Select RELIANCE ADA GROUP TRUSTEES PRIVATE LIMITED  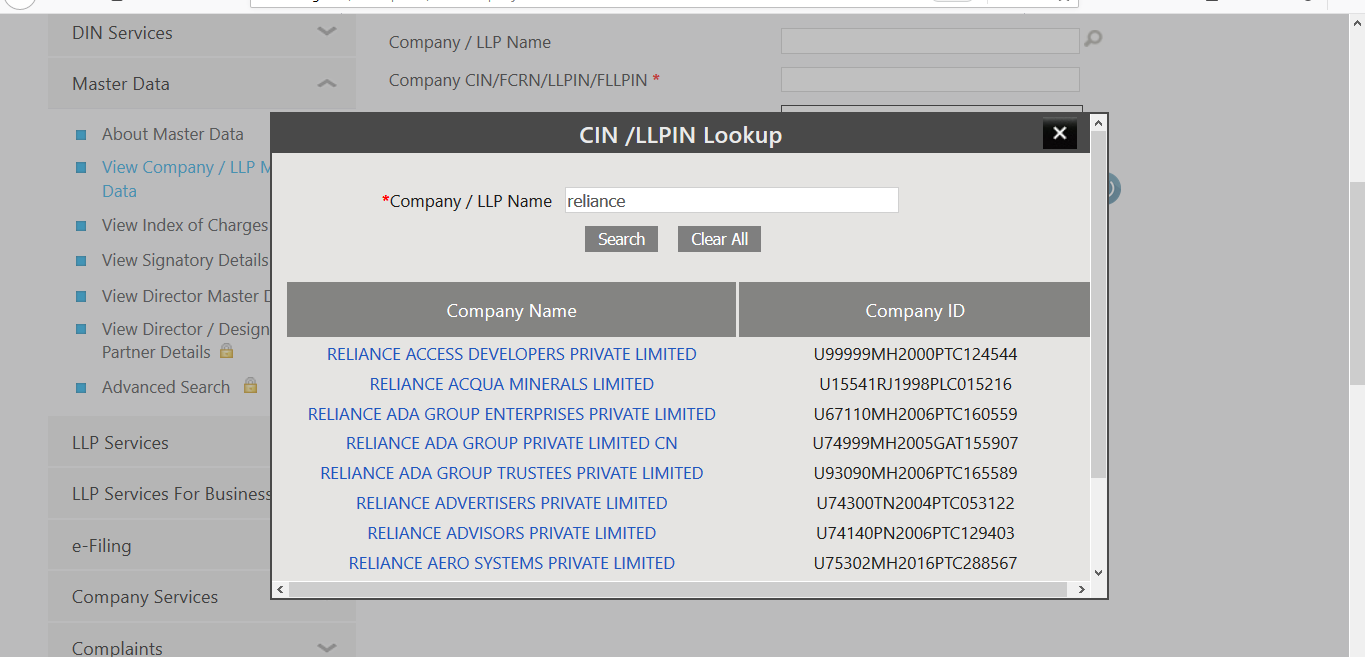[512, 473]
